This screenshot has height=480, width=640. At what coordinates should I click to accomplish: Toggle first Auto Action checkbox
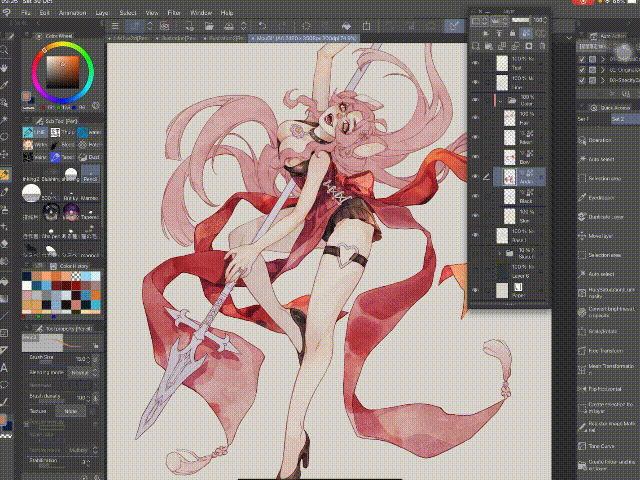coord(582,59)
